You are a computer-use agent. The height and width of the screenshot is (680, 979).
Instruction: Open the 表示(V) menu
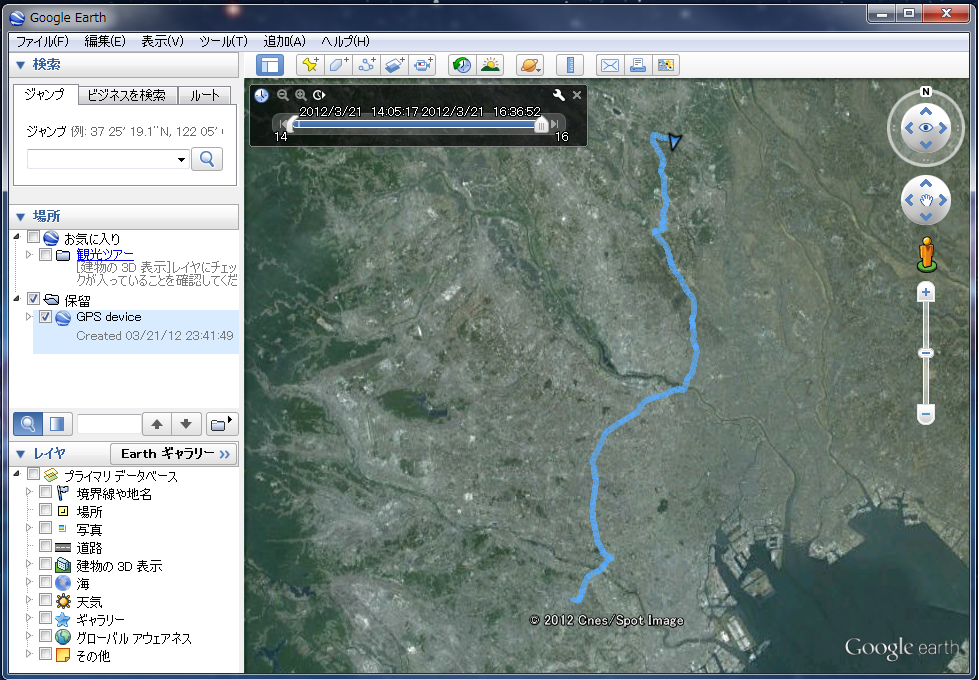point(162,41)
